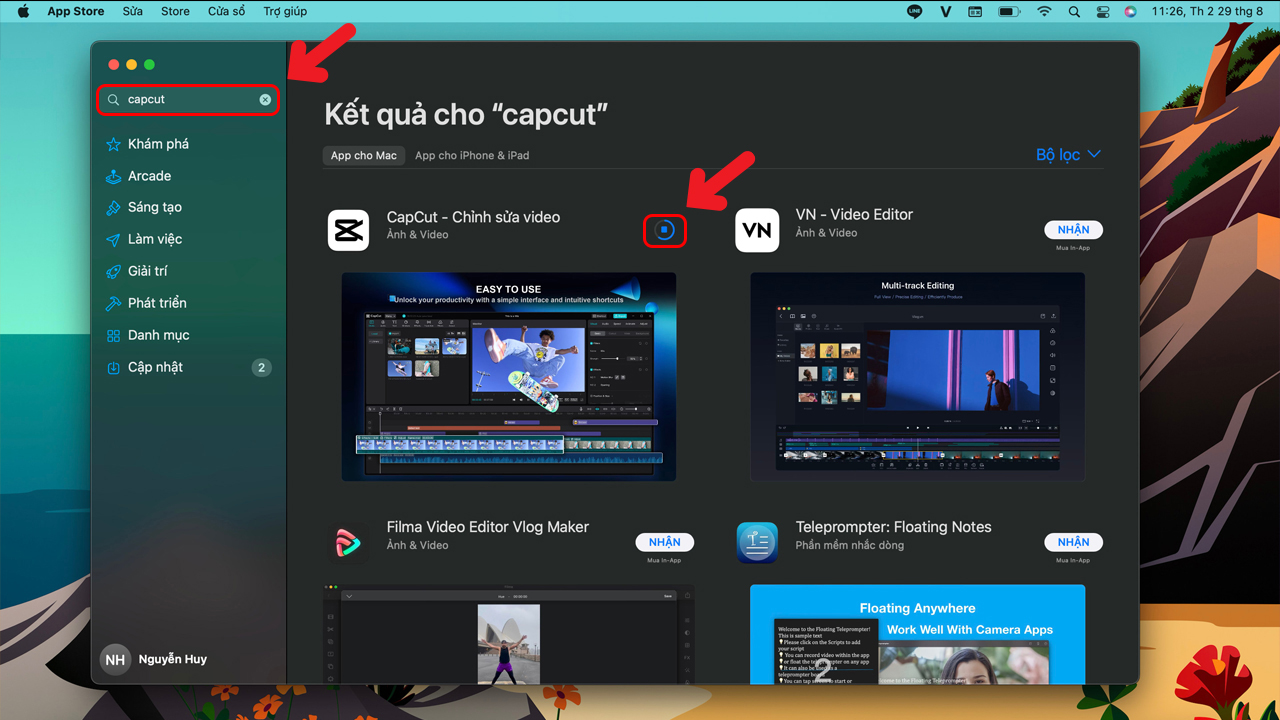This screenshot has width=1280, height=720.
Task: View the Teleprompter Floating Anywhere screenshot
Action: tap(917, 634)
